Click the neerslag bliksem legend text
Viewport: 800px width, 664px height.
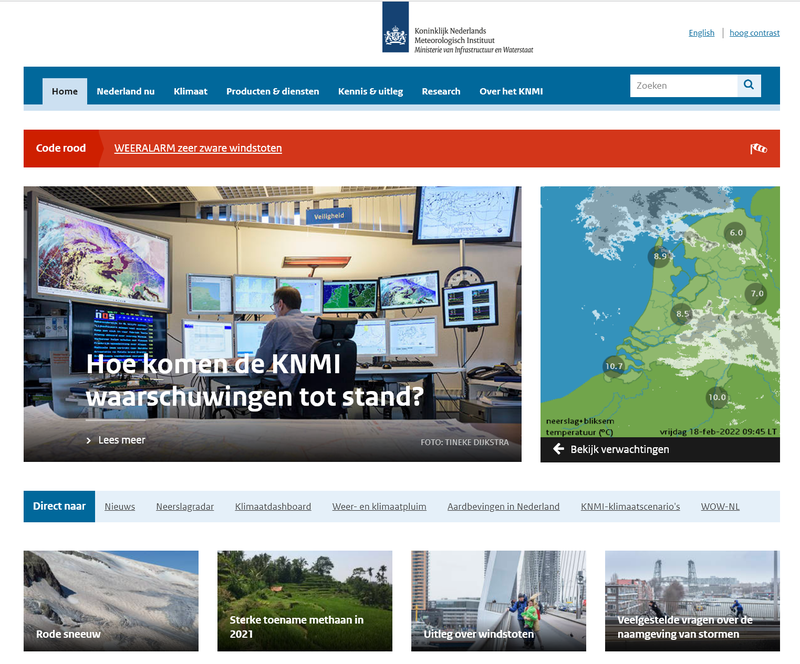click(580, 421)
